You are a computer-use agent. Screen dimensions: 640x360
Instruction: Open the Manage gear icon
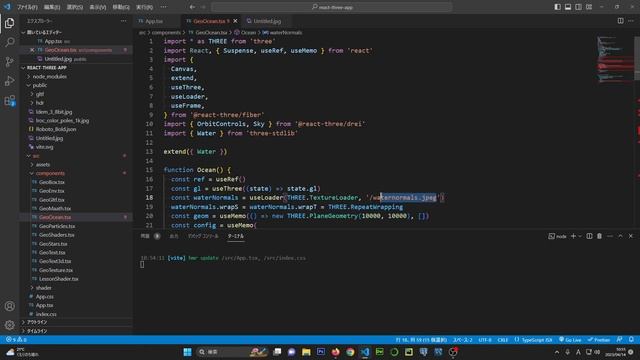point(9,325)
